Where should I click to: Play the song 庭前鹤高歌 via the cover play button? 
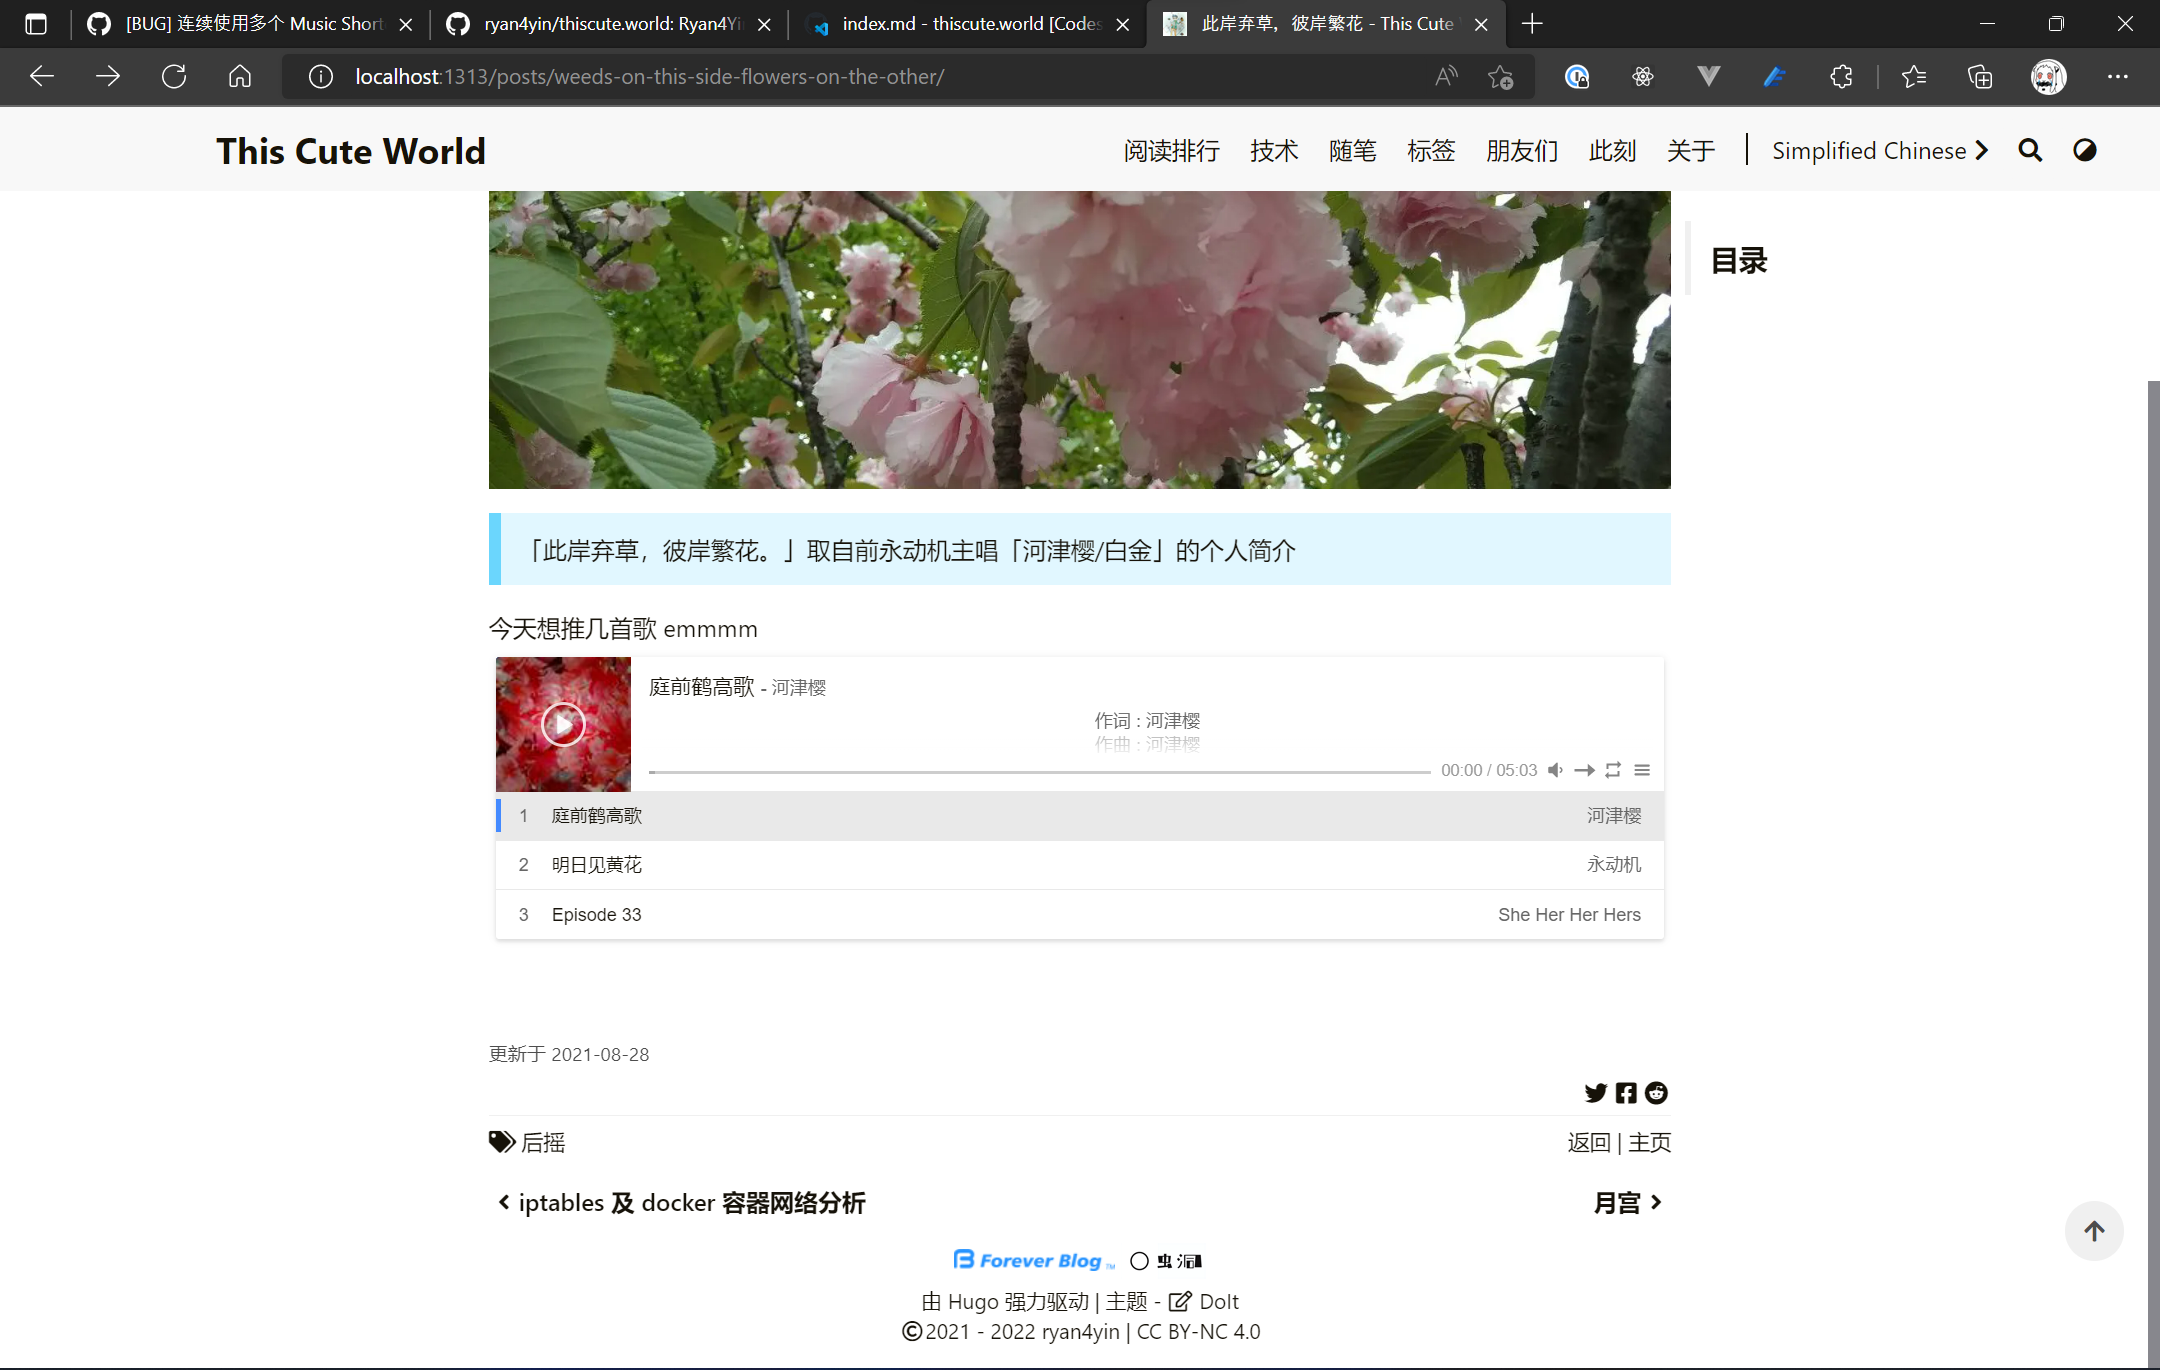tap(562, 724)
